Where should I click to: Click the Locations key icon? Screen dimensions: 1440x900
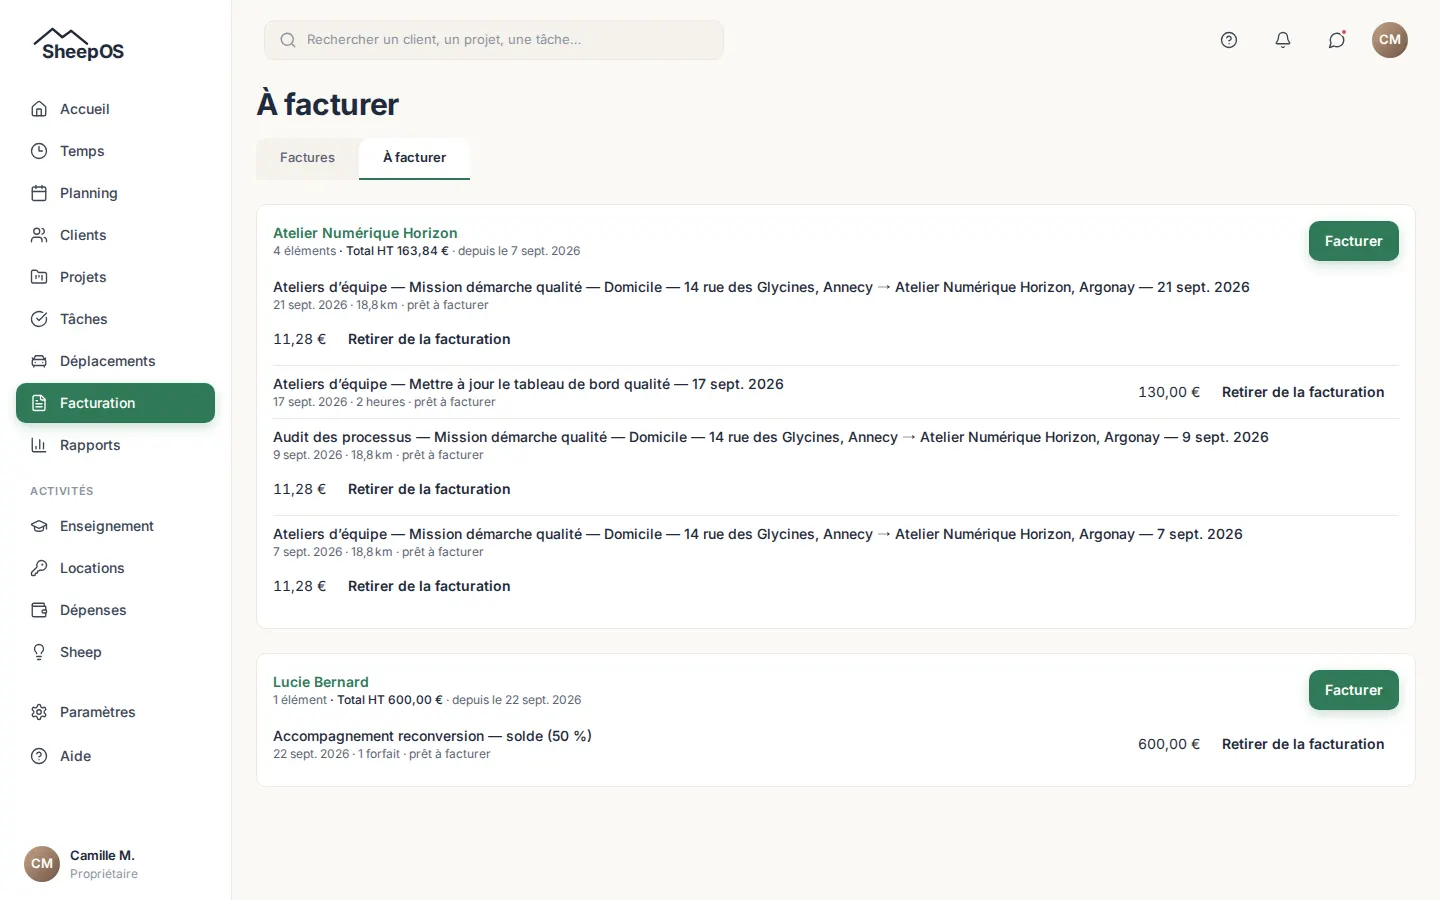[x=39, y=568]
